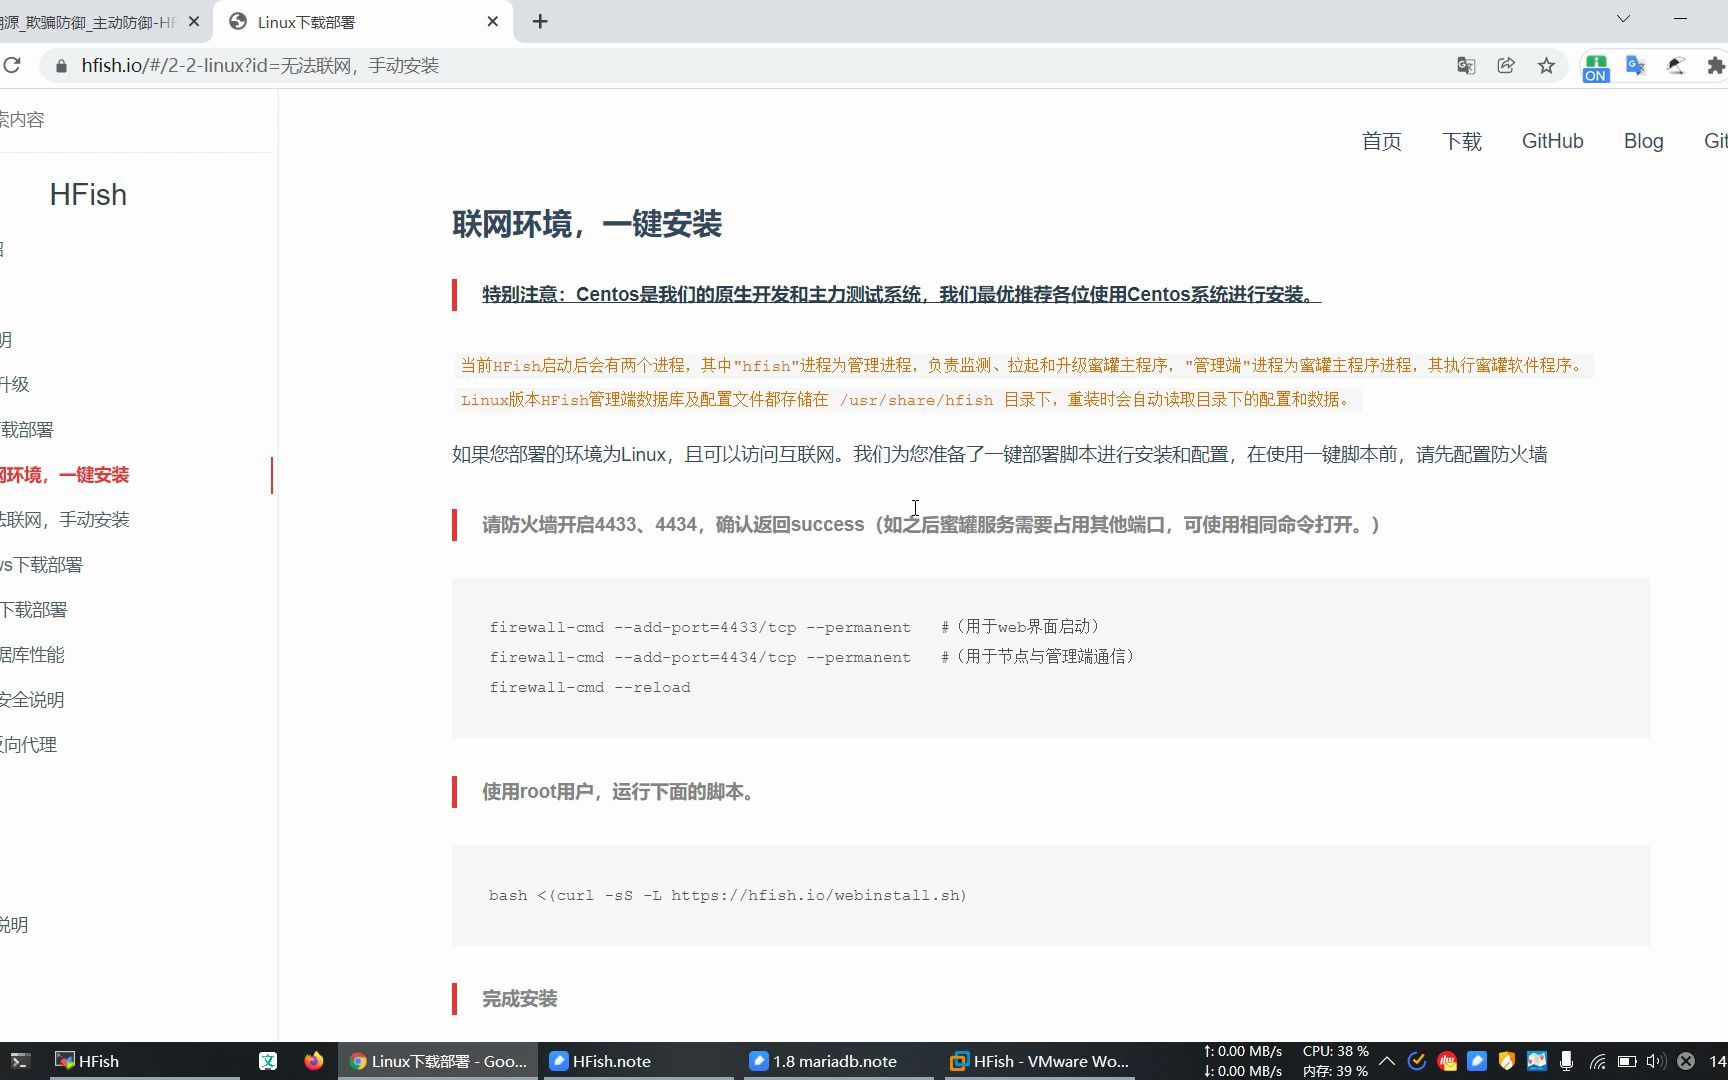Open sidebar item ending in 升级
Image resolution: width=1728 pixels, height=1080 pixels.
click(15, 385)
